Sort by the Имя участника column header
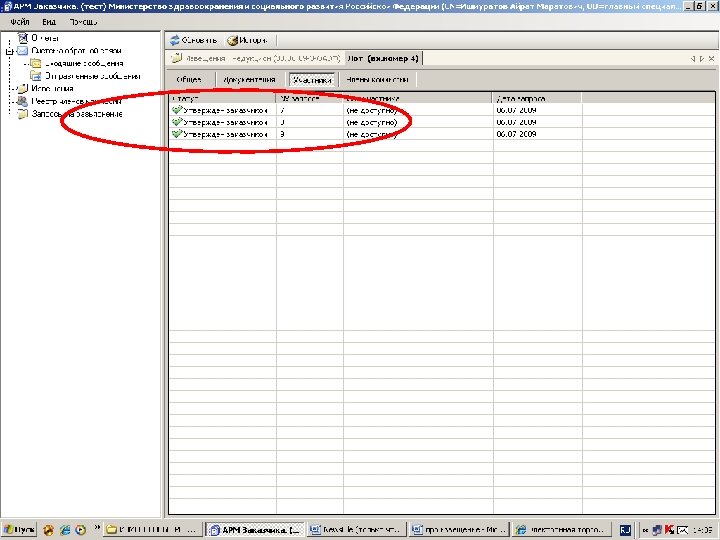The width and height of the screenshot is (720, 540). point(418,98)
